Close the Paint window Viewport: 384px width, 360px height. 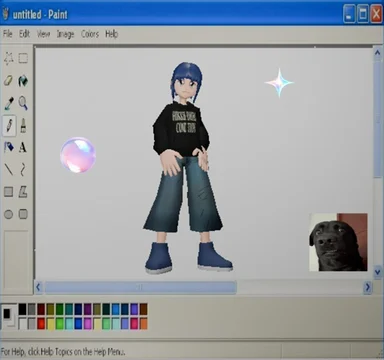pos(376,14)
